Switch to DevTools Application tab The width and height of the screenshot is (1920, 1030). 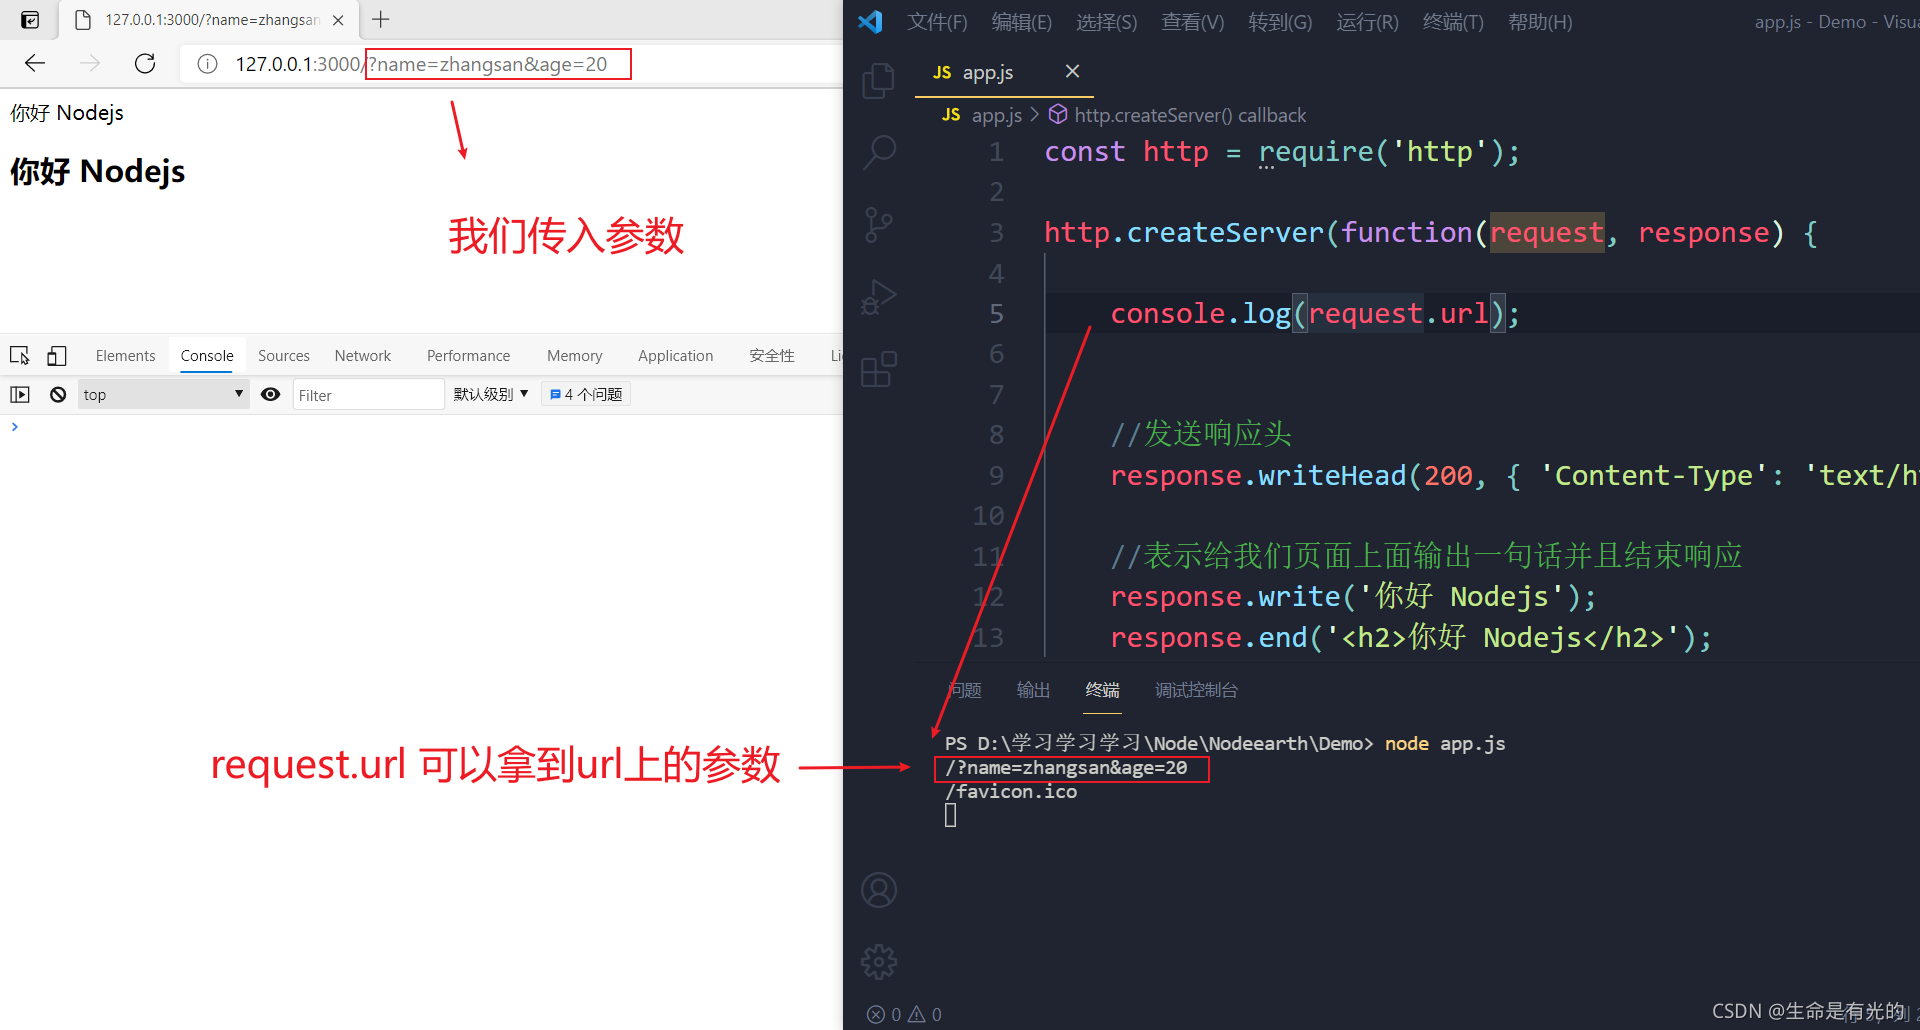click(x=675, y=356)
